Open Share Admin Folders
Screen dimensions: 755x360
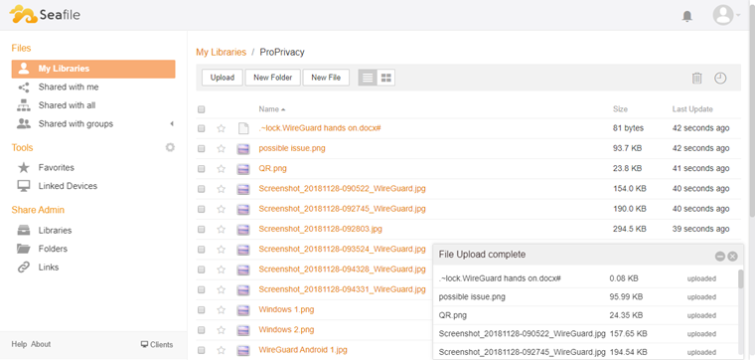[x=53, y=249]
